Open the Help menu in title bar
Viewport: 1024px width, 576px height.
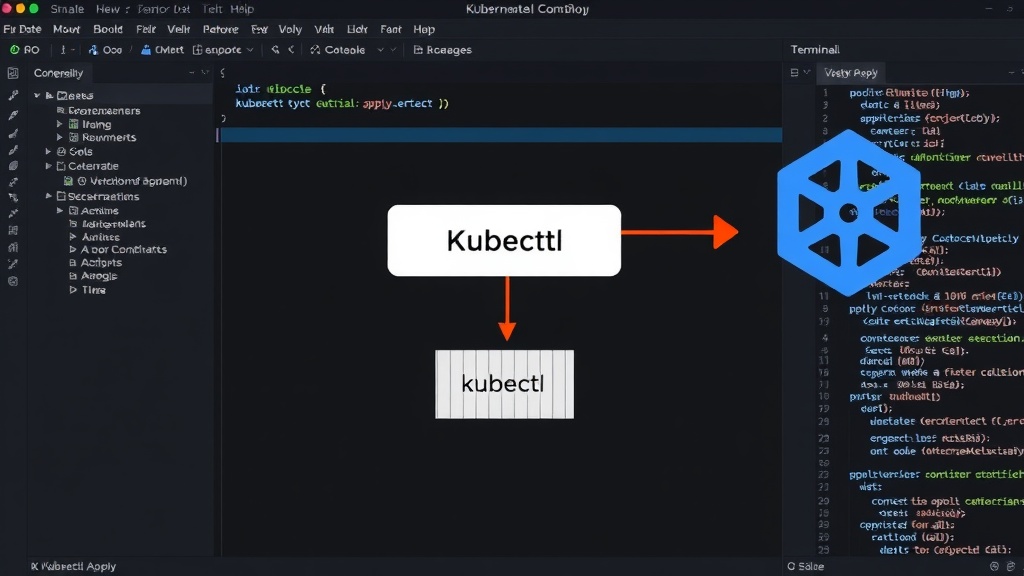(242, 9)
